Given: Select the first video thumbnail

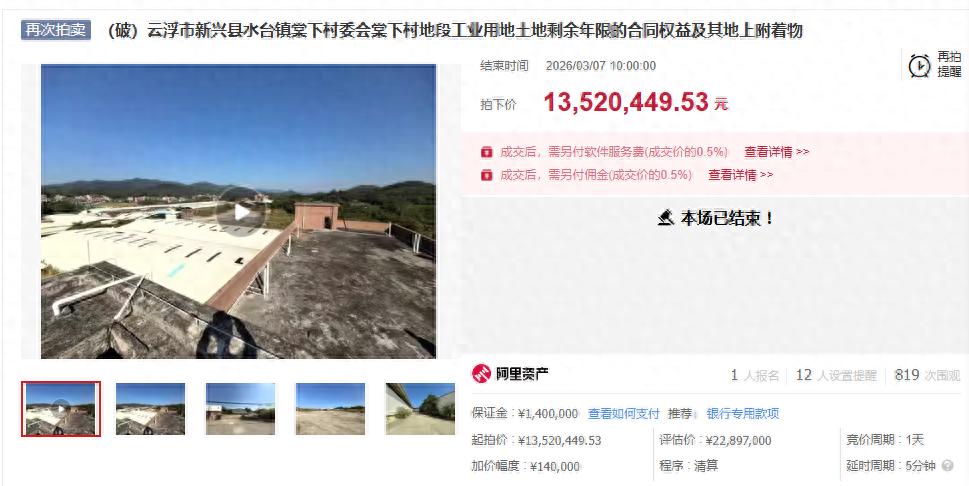Looking at the screenshot, I should pyautogui.click(x=61, y=409).
